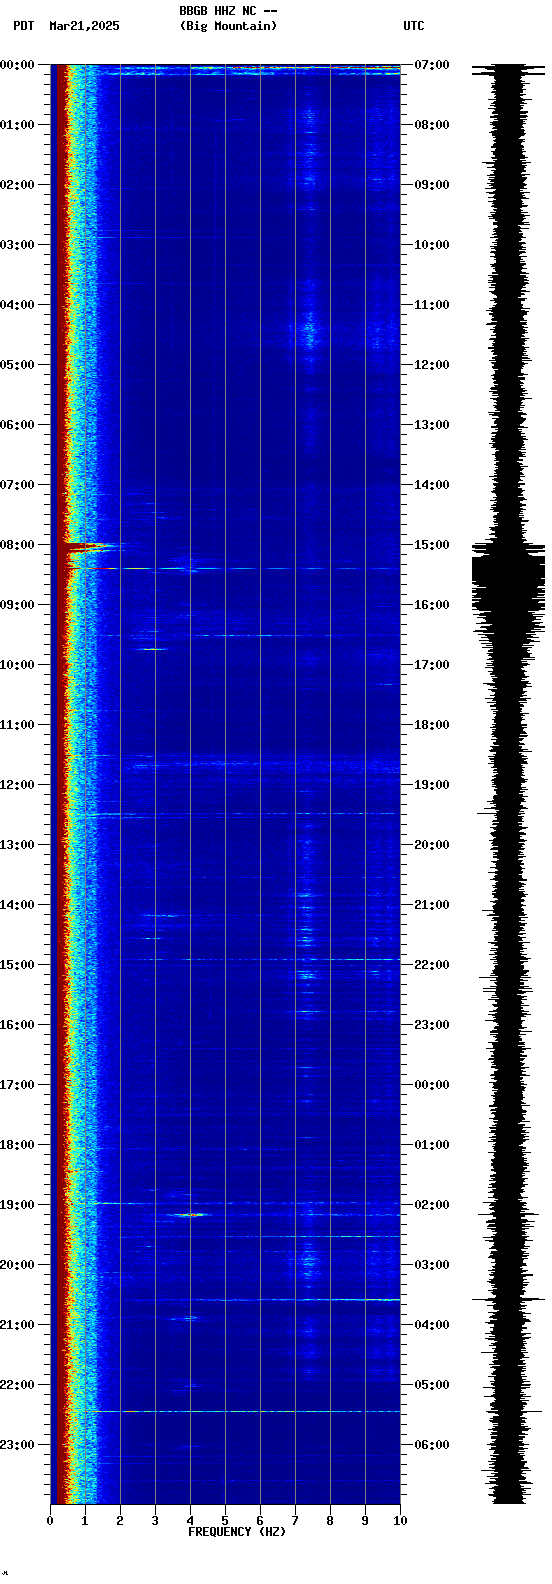
Task: Click the 4 Hz hotspot just after 19:00 PDT
Action: tap(190, 1214)
